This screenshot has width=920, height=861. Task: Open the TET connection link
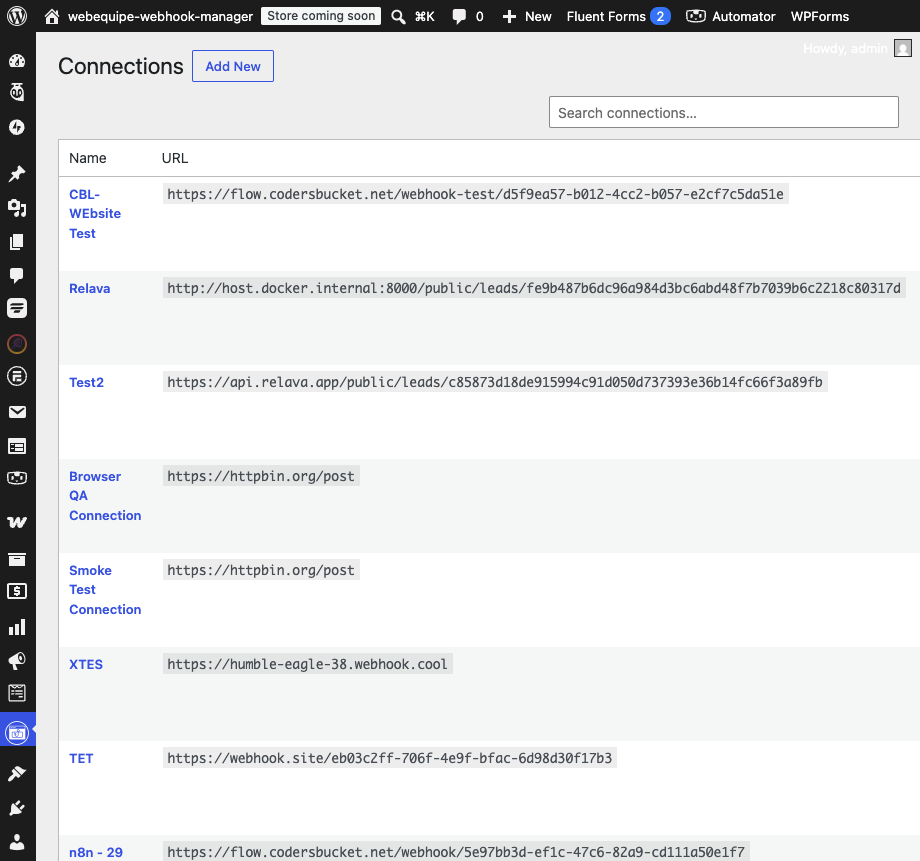click(81, 758)
